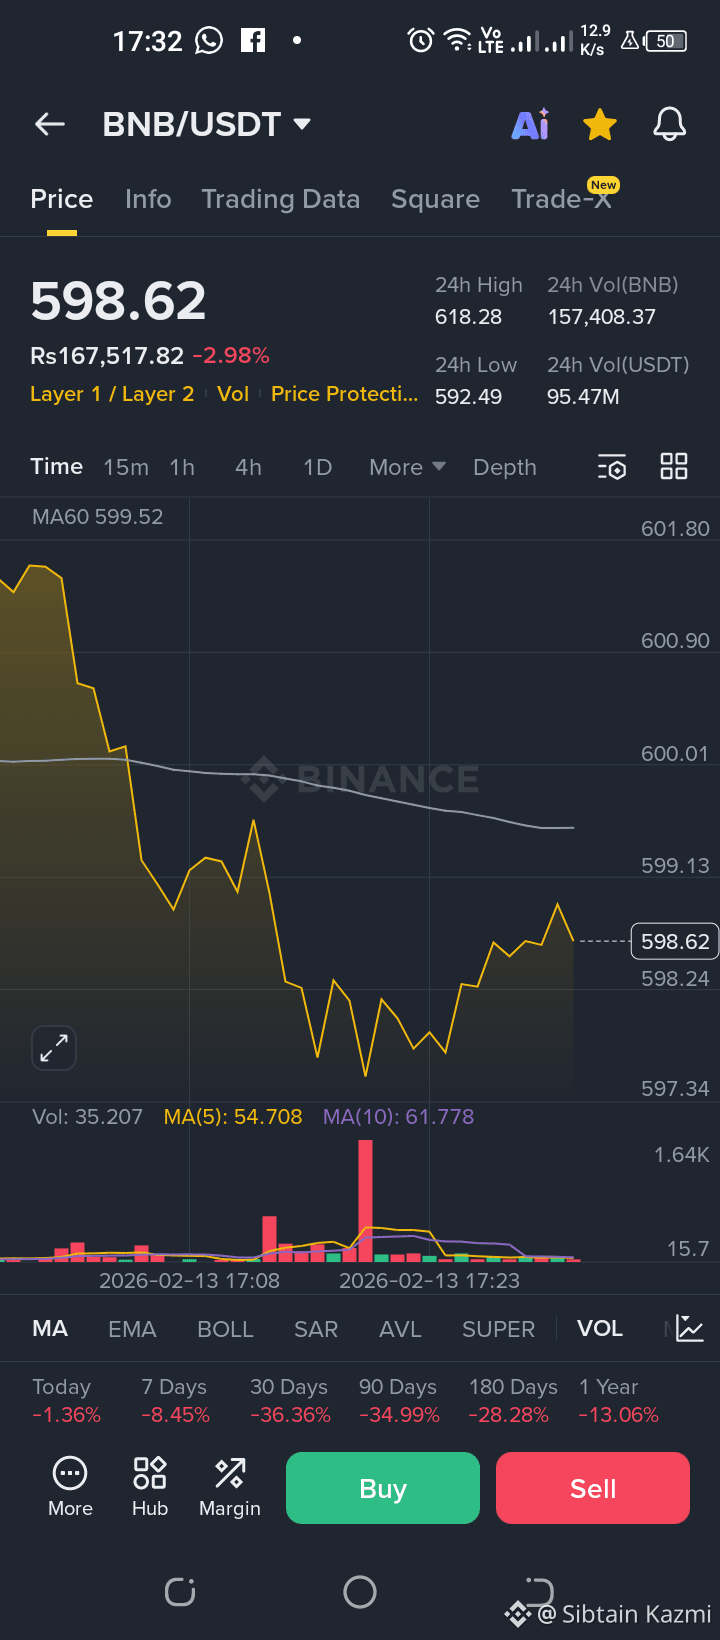Image resolution: width=720 pixels, height=1640 pixels.
Task: Tap the Sell button
Action: [x=593, y=1488]
